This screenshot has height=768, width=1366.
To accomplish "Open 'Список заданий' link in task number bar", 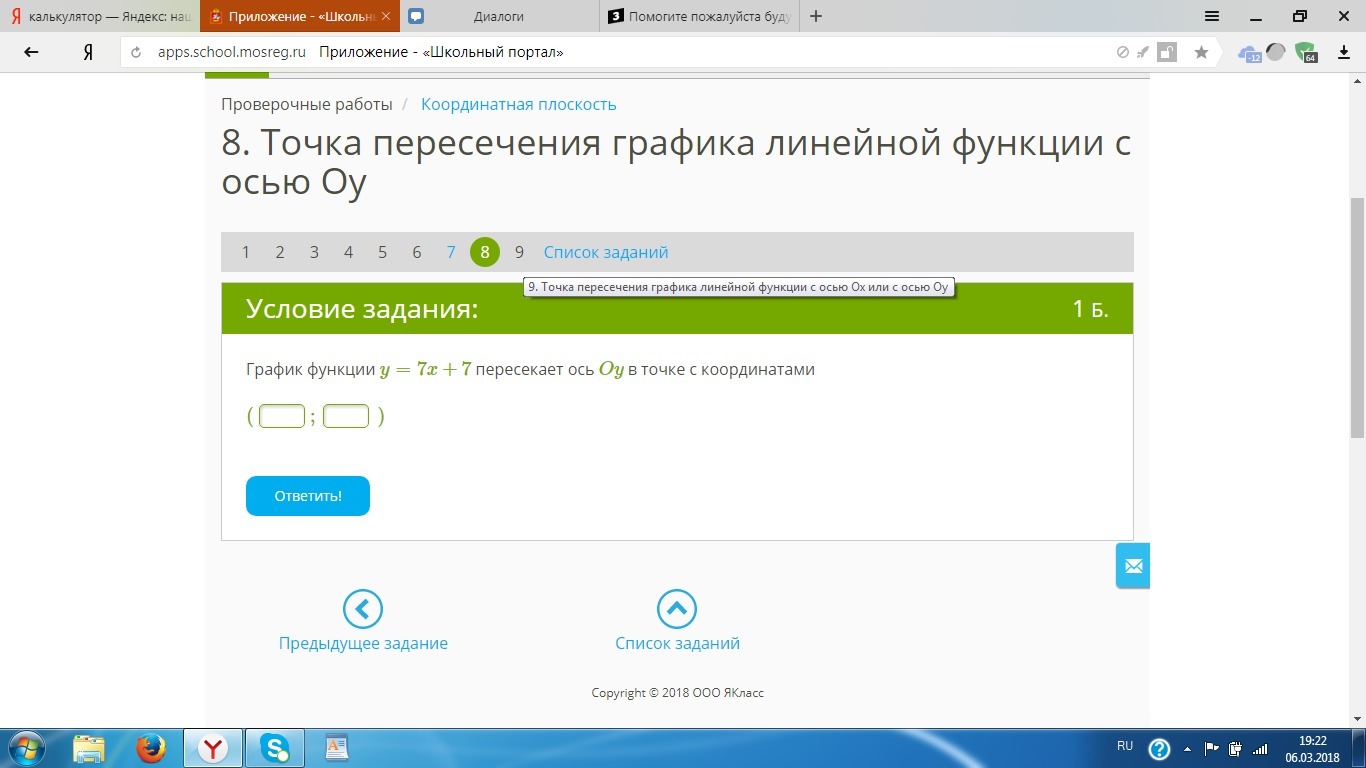I will tap(606, 252).
